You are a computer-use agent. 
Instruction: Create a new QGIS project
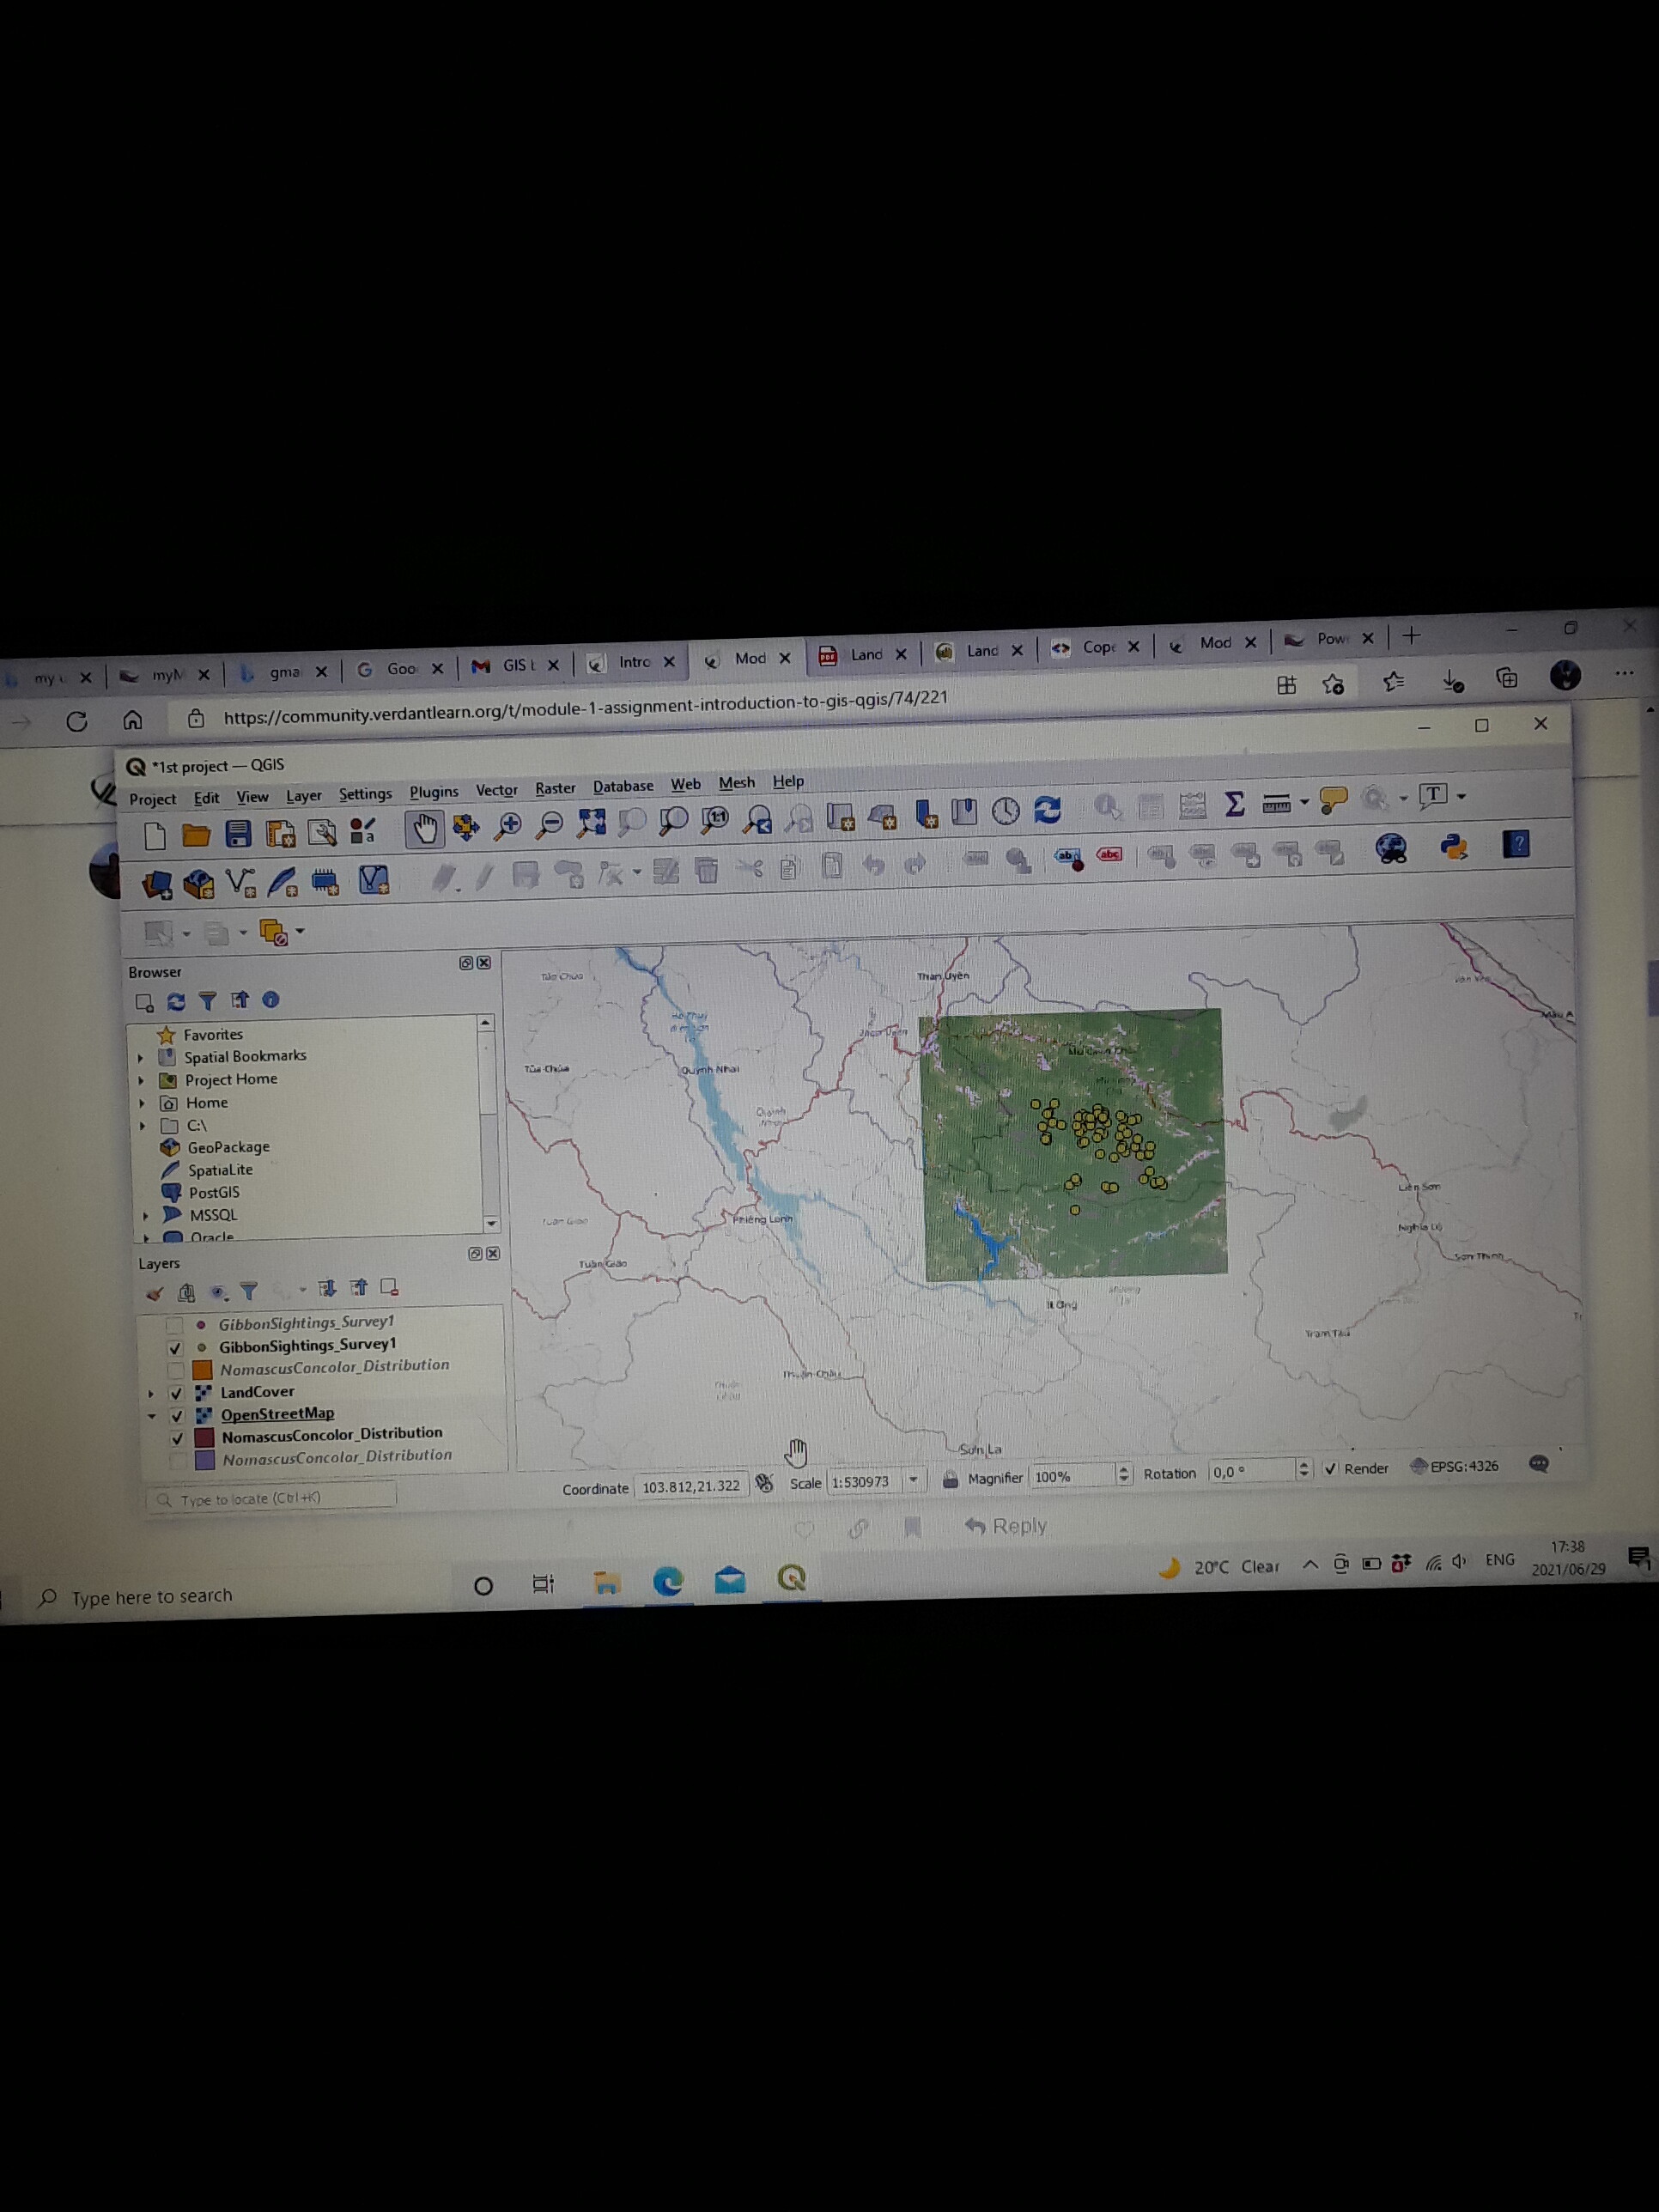tap(155, 835)
